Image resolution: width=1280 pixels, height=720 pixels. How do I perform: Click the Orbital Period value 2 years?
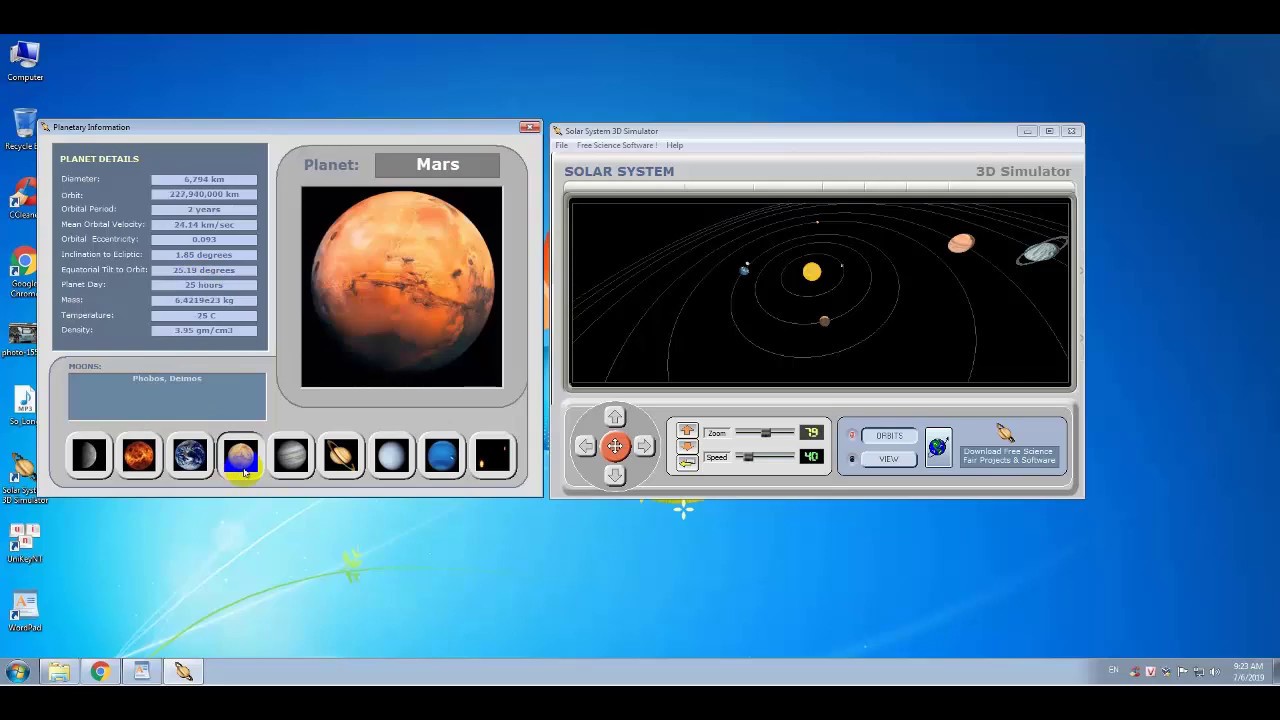click(x=204, y=210)
